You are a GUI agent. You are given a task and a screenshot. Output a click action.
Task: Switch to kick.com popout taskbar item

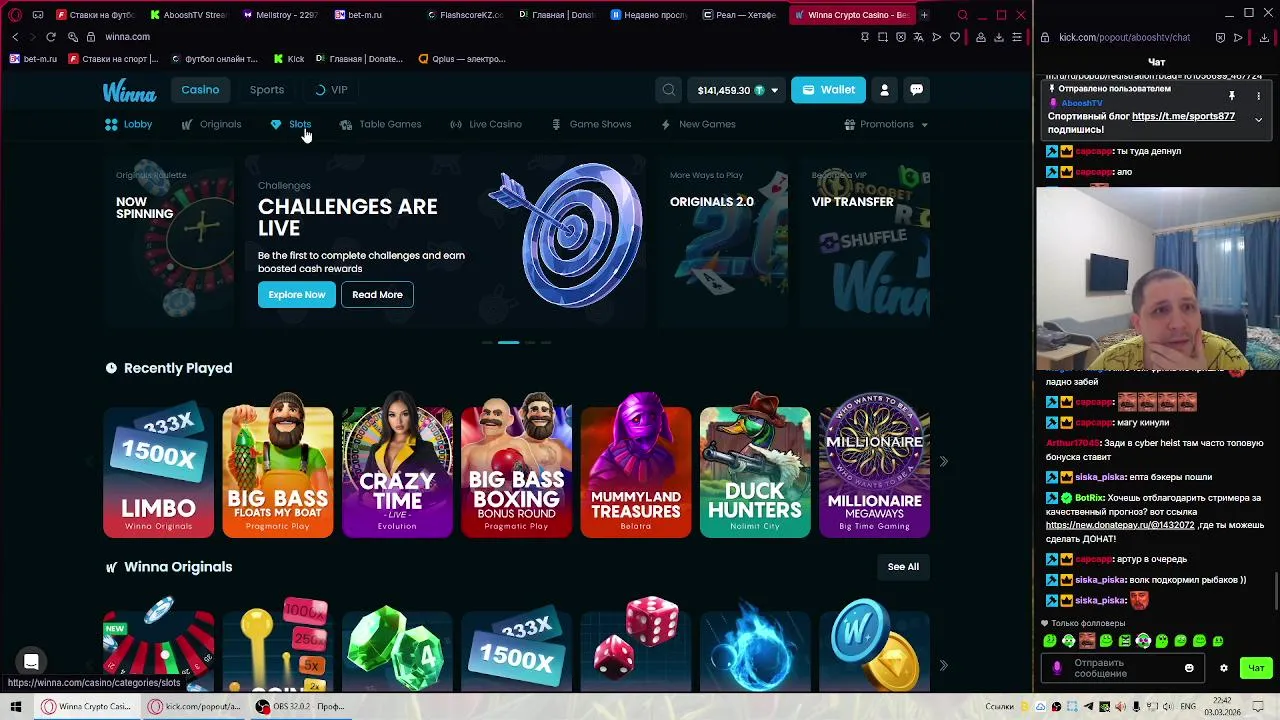point(195,706)
